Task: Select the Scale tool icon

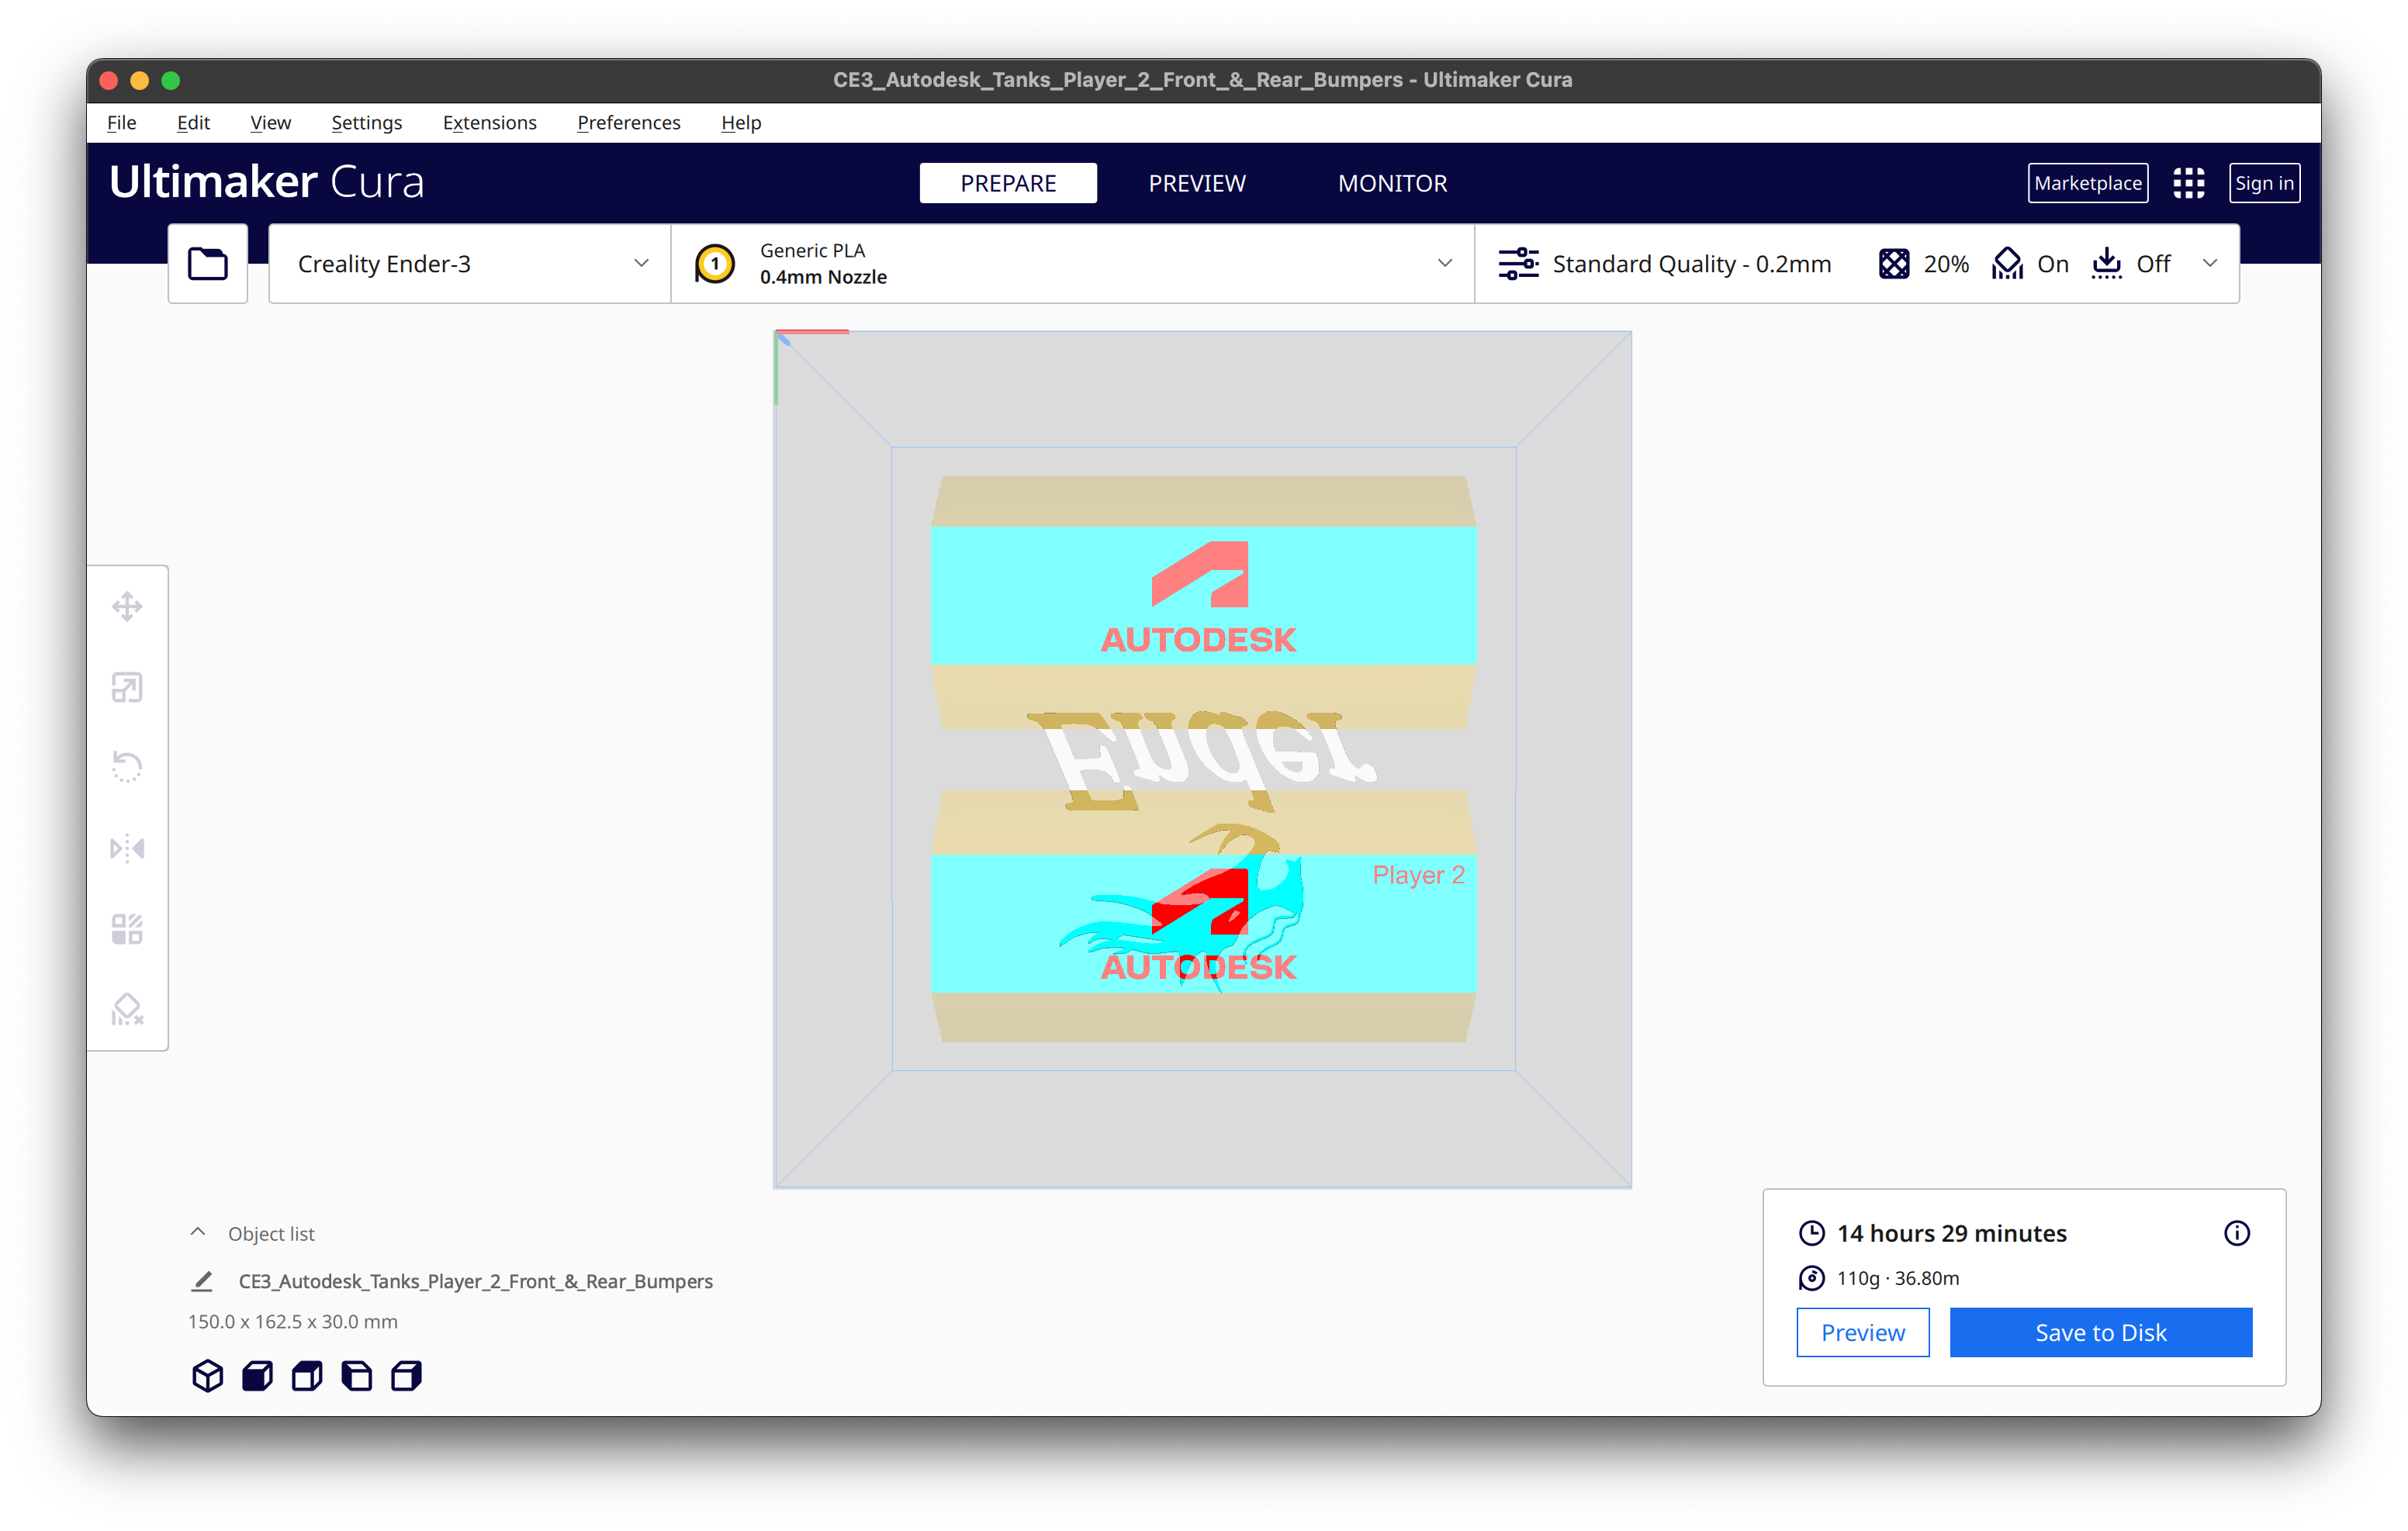Action: click(x=127, y=687)
